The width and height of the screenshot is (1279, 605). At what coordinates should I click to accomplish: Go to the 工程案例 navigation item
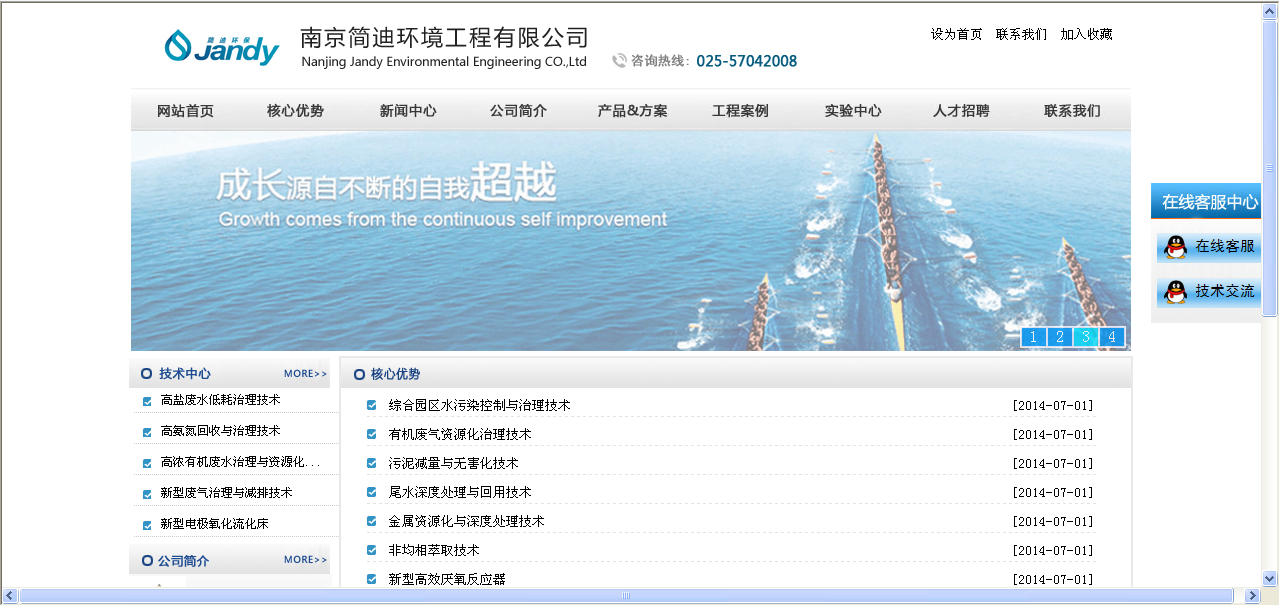[740, 111]
